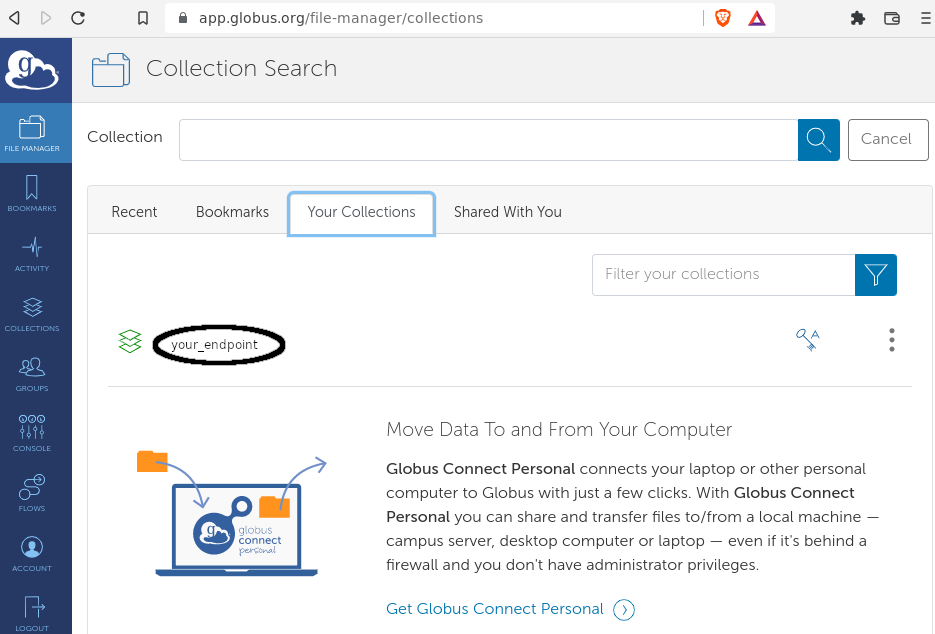Click the Collection search input field
This screenshot has height=634, width=935.
tap(488, 140)
